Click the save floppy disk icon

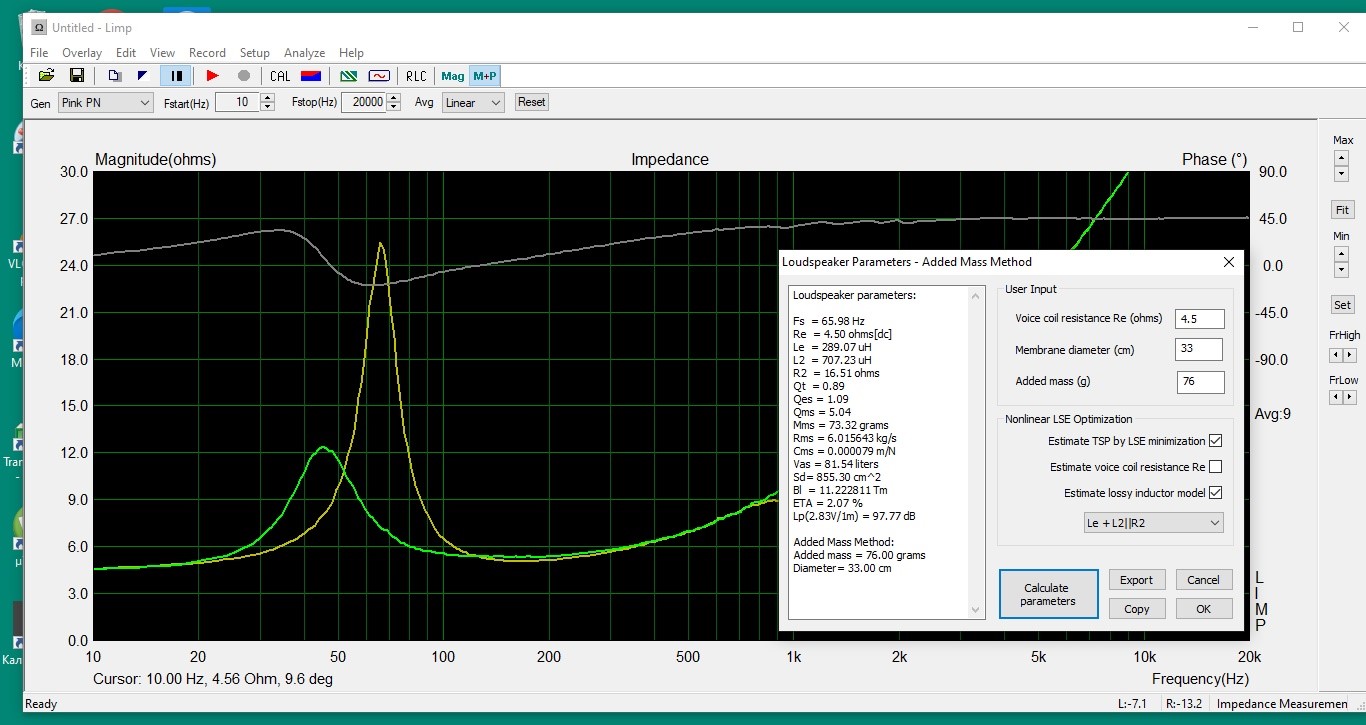point(76,76)
